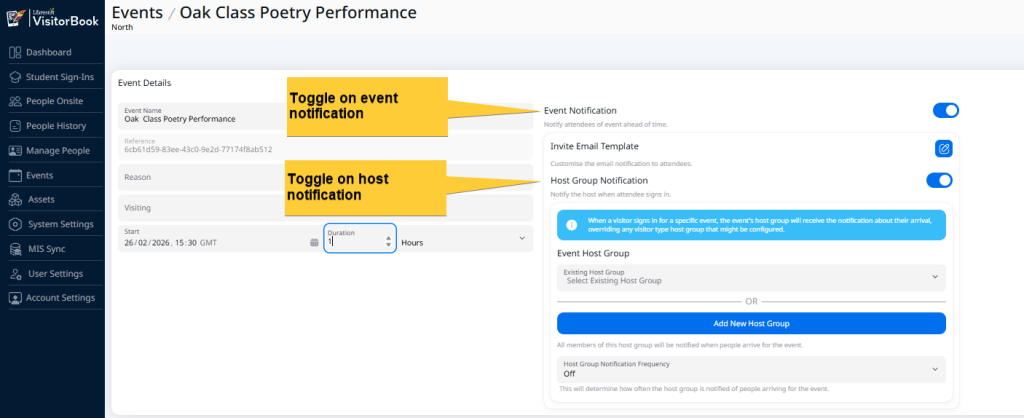Click the VisitorBook logo icon
Image resolution: width=1024 pixels, height=418 pixels.
pos(14,17)
